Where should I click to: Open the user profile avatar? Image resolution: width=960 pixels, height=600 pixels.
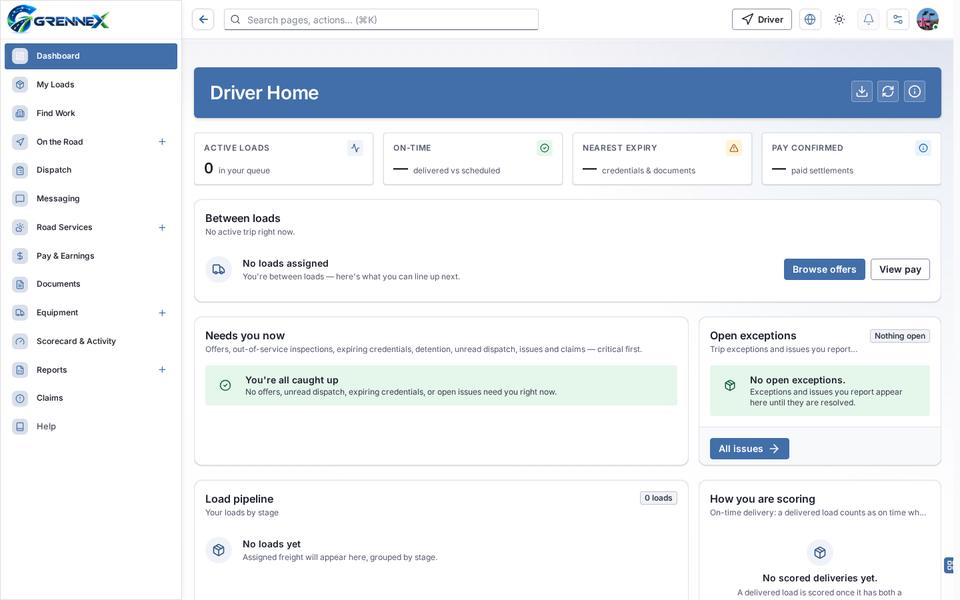tap(928, 20)
